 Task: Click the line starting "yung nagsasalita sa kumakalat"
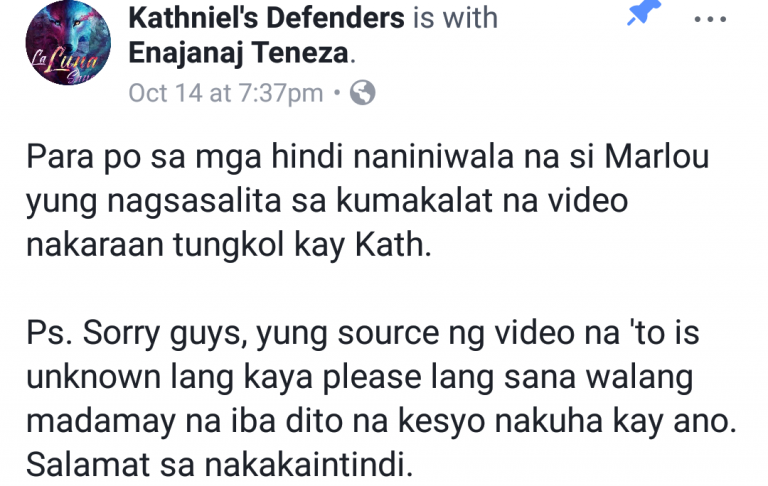pos(327,202)
